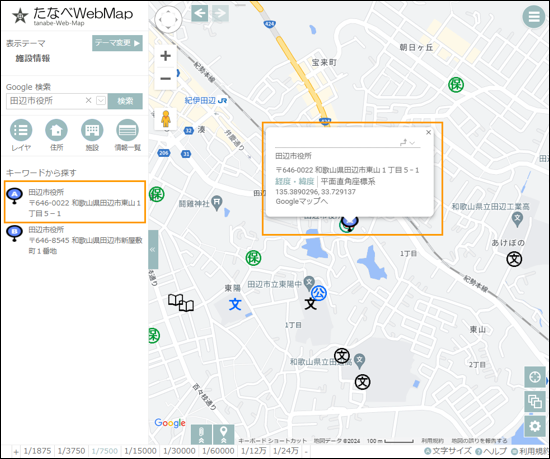
Task: Set map scale to 1/3750
Action: coord(72,451)
